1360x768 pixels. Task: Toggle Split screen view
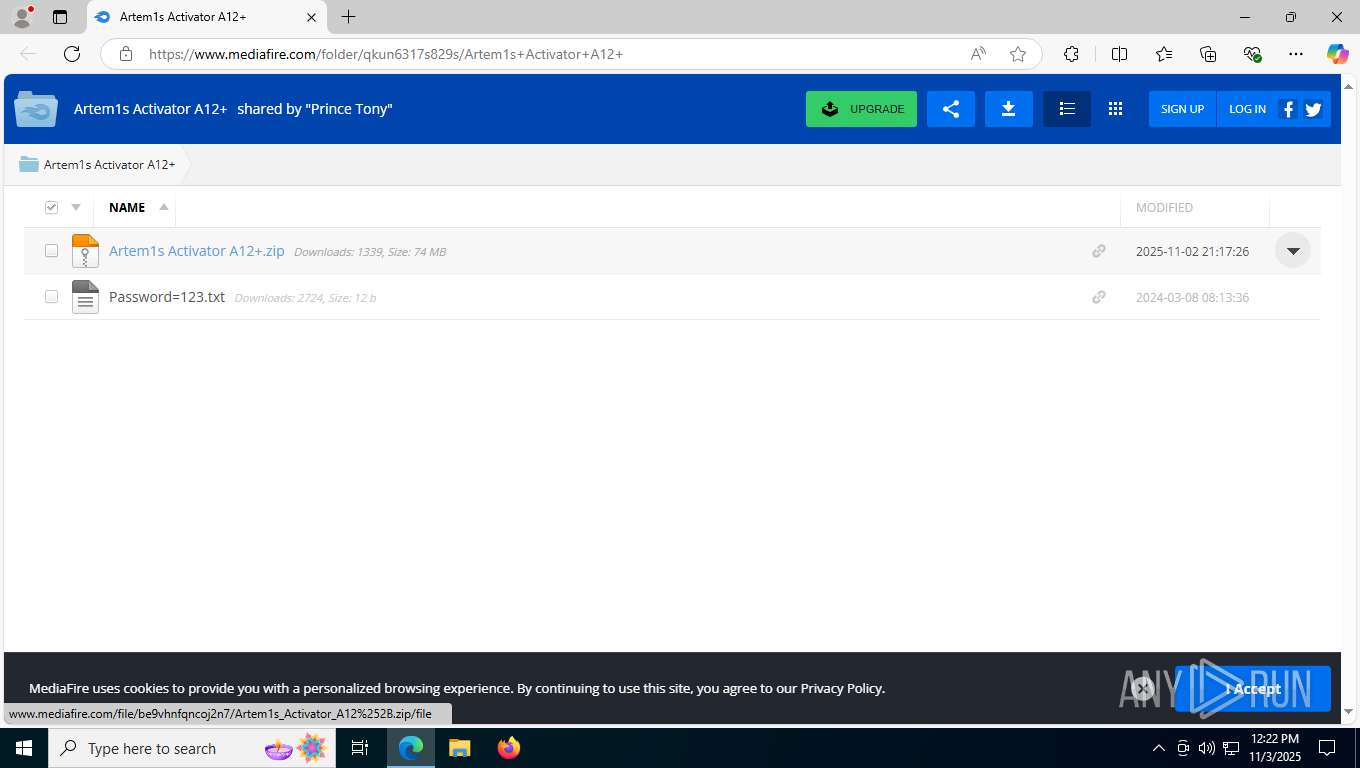[x=1119, y=54]
